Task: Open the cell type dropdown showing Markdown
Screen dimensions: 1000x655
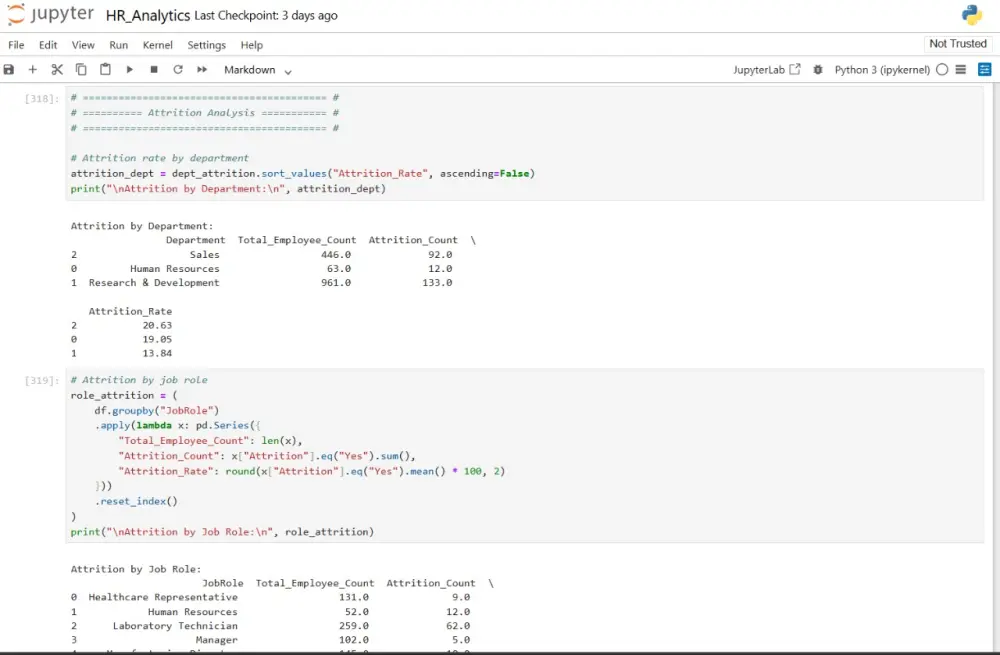Action: 253,70
